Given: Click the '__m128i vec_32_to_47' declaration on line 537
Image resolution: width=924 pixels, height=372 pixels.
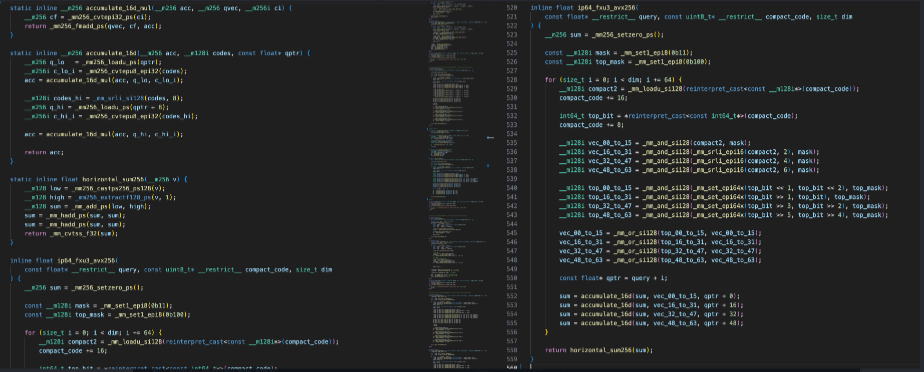Looking at the screenshot, I should (x=689, y=161).
